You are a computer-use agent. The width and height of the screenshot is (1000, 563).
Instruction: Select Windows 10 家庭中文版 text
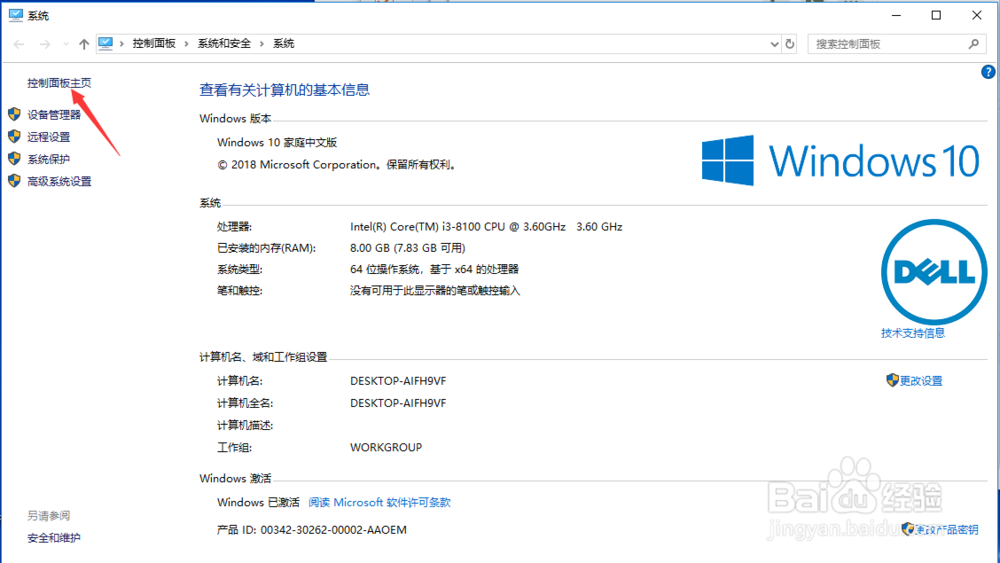(277, 142)
